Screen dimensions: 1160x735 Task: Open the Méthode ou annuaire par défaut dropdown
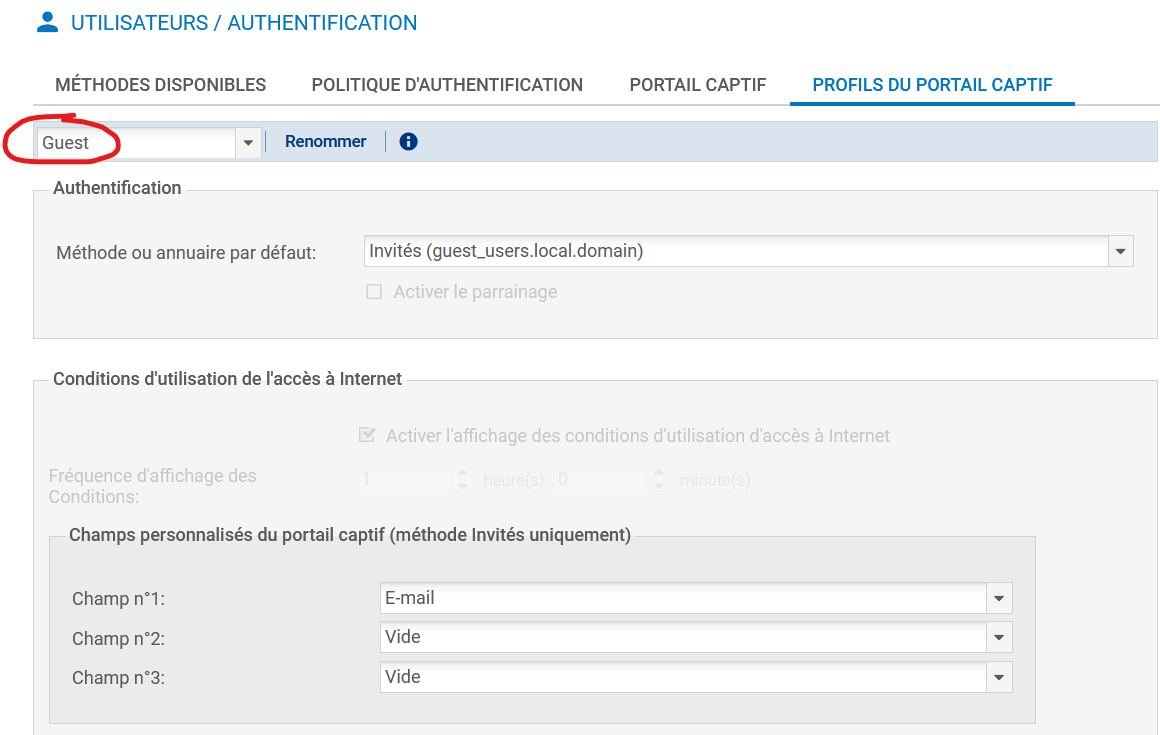(x=1120, y=252)
